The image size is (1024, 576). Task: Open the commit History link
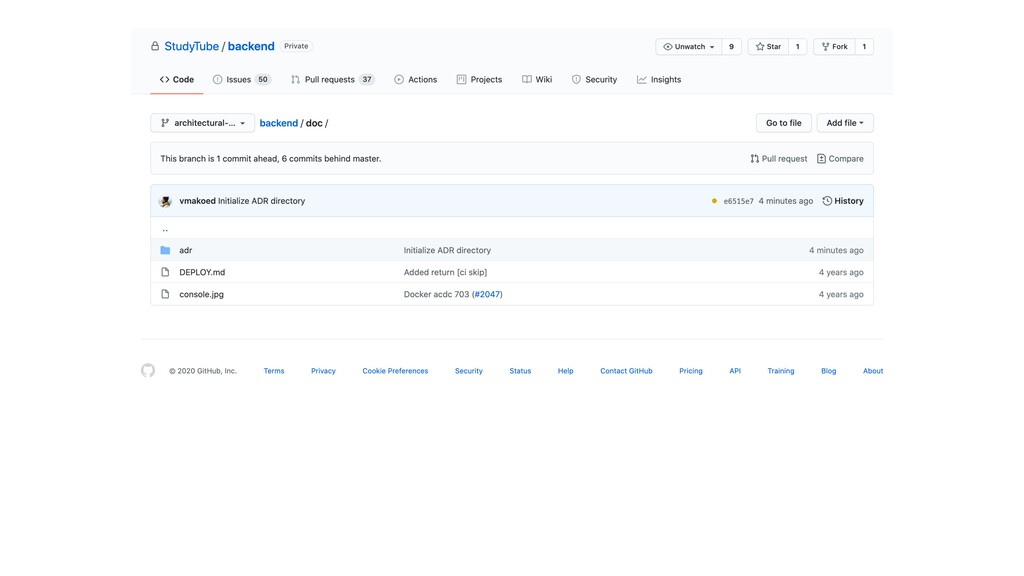843,201
